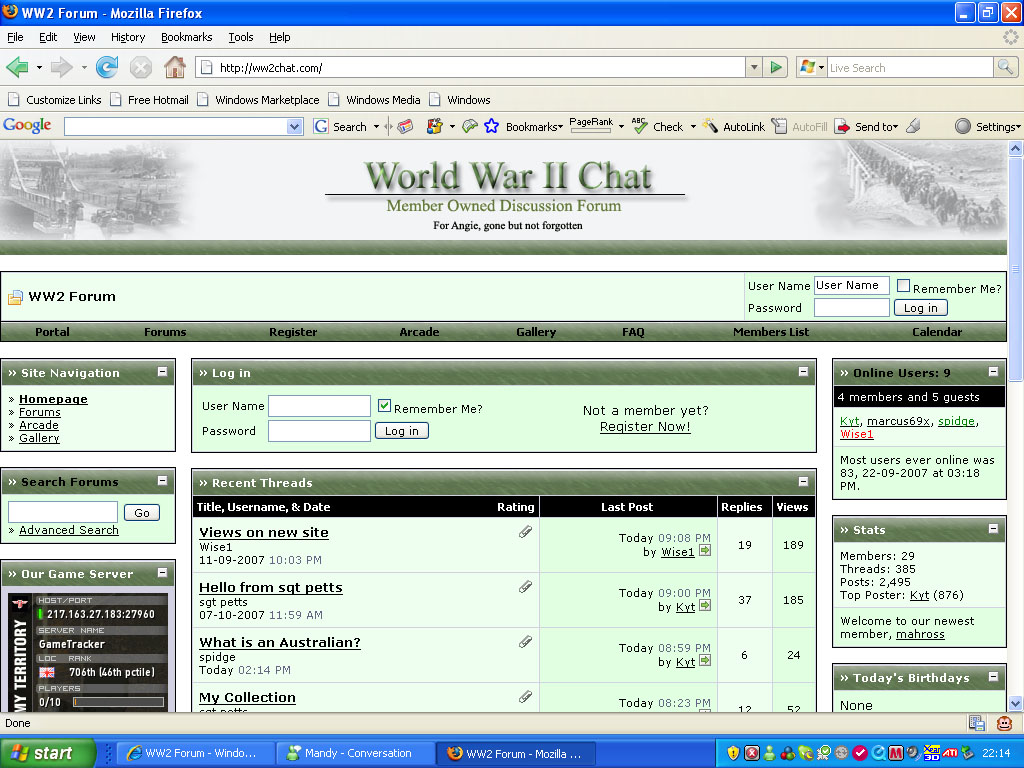Click the green Go arrow beside address bar
The width and height of the screenshot is (1024, 768).
click(x=776, y=67)
